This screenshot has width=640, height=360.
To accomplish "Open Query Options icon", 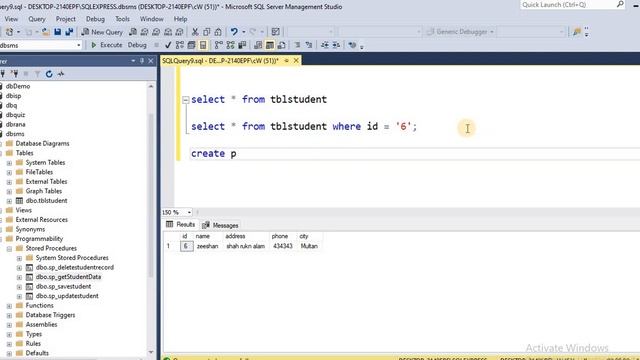I will pos(191,45).
